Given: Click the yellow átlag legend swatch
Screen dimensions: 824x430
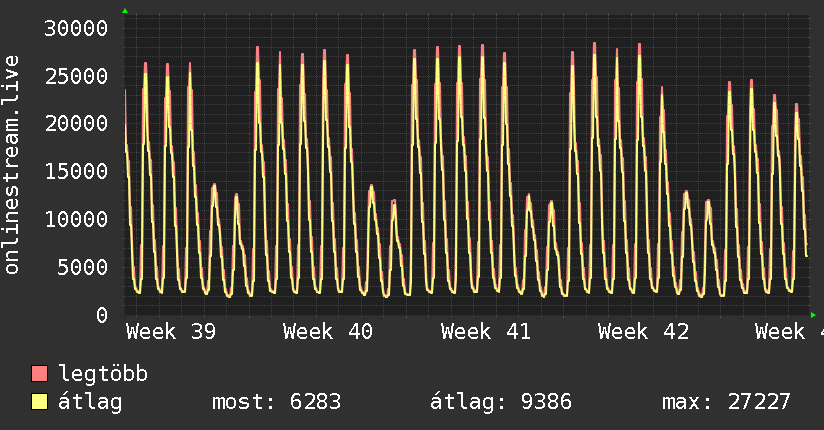Looking at the screenshot, I should pos(39,402).
